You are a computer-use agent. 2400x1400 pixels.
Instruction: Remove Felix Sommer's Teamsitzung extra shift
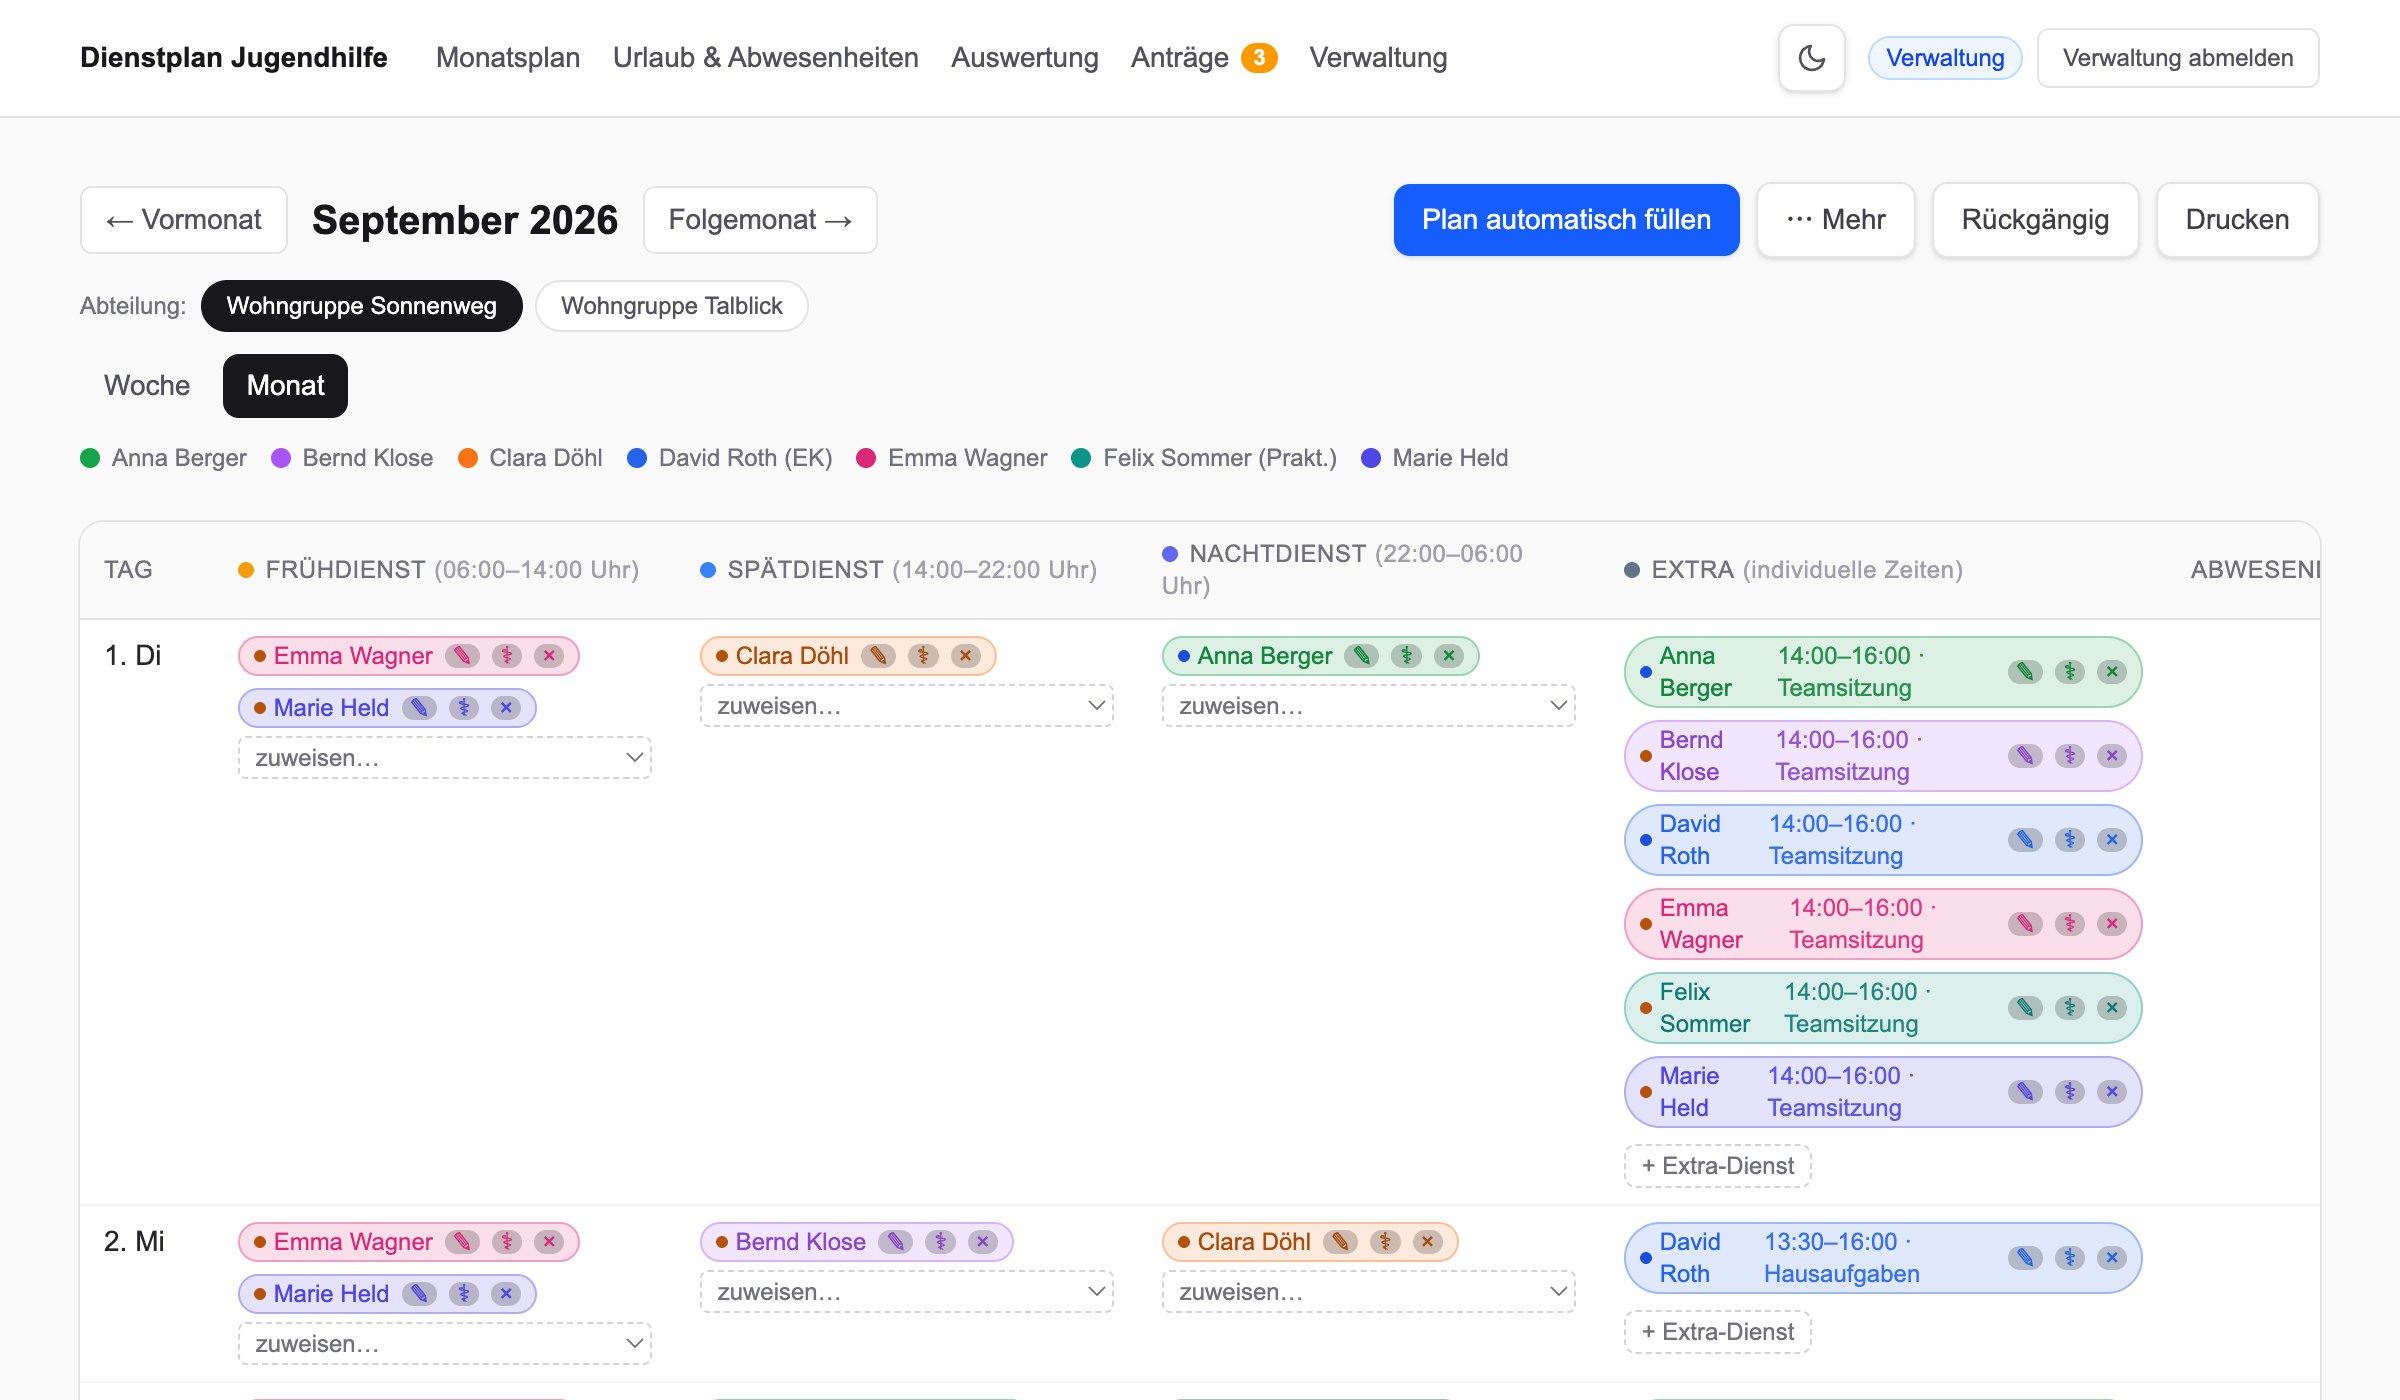pos(2112,1008)
